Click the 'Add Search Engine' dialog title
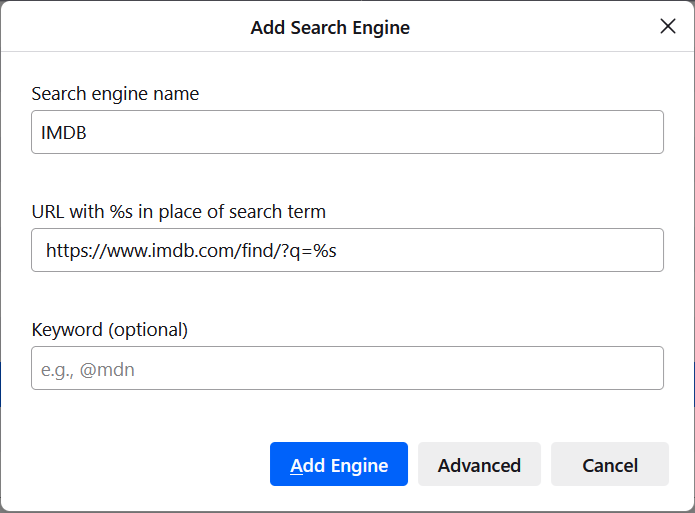The height and width of the screenshot is (513, 695). tap(330, 27)
